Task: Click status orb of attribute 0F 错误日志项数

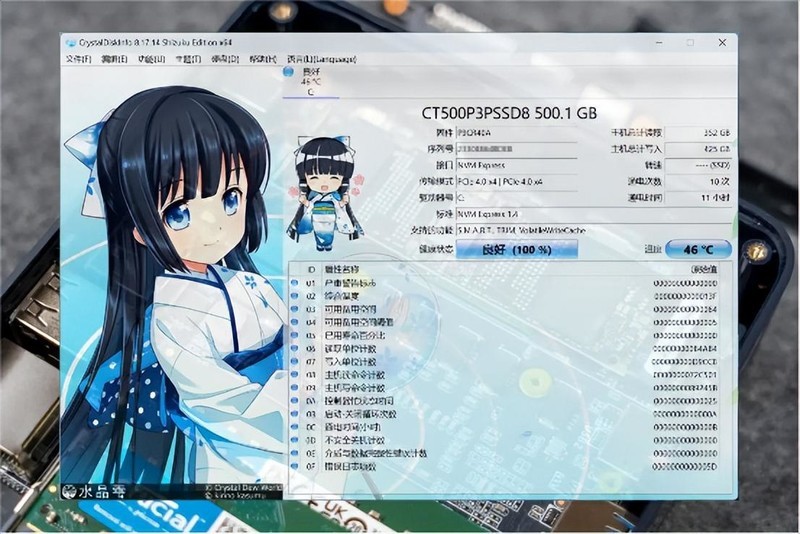Action: pos(294,466)
